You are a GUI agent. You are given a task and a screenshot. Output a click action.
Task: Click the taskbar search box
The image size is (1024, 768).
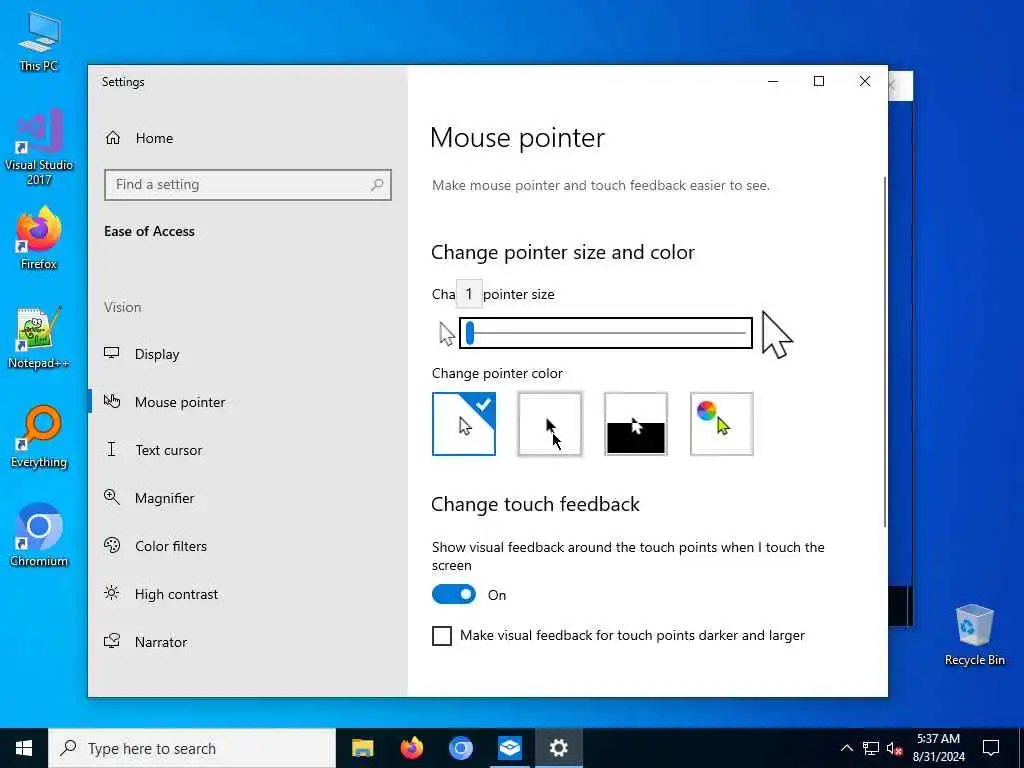tap(192, 748)
